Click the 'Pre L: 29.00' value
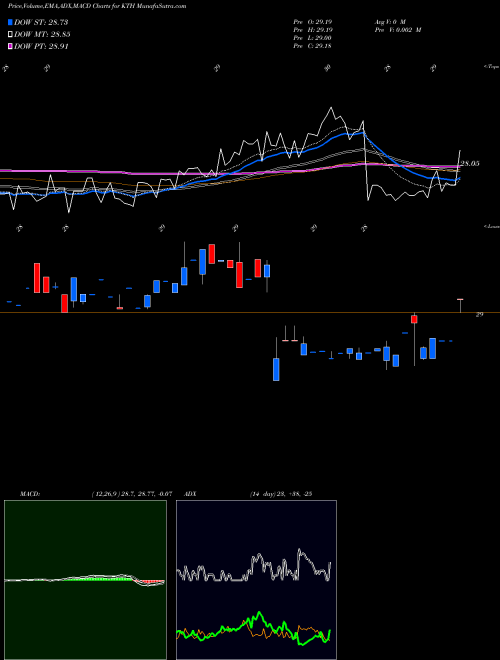 [313, 38]
